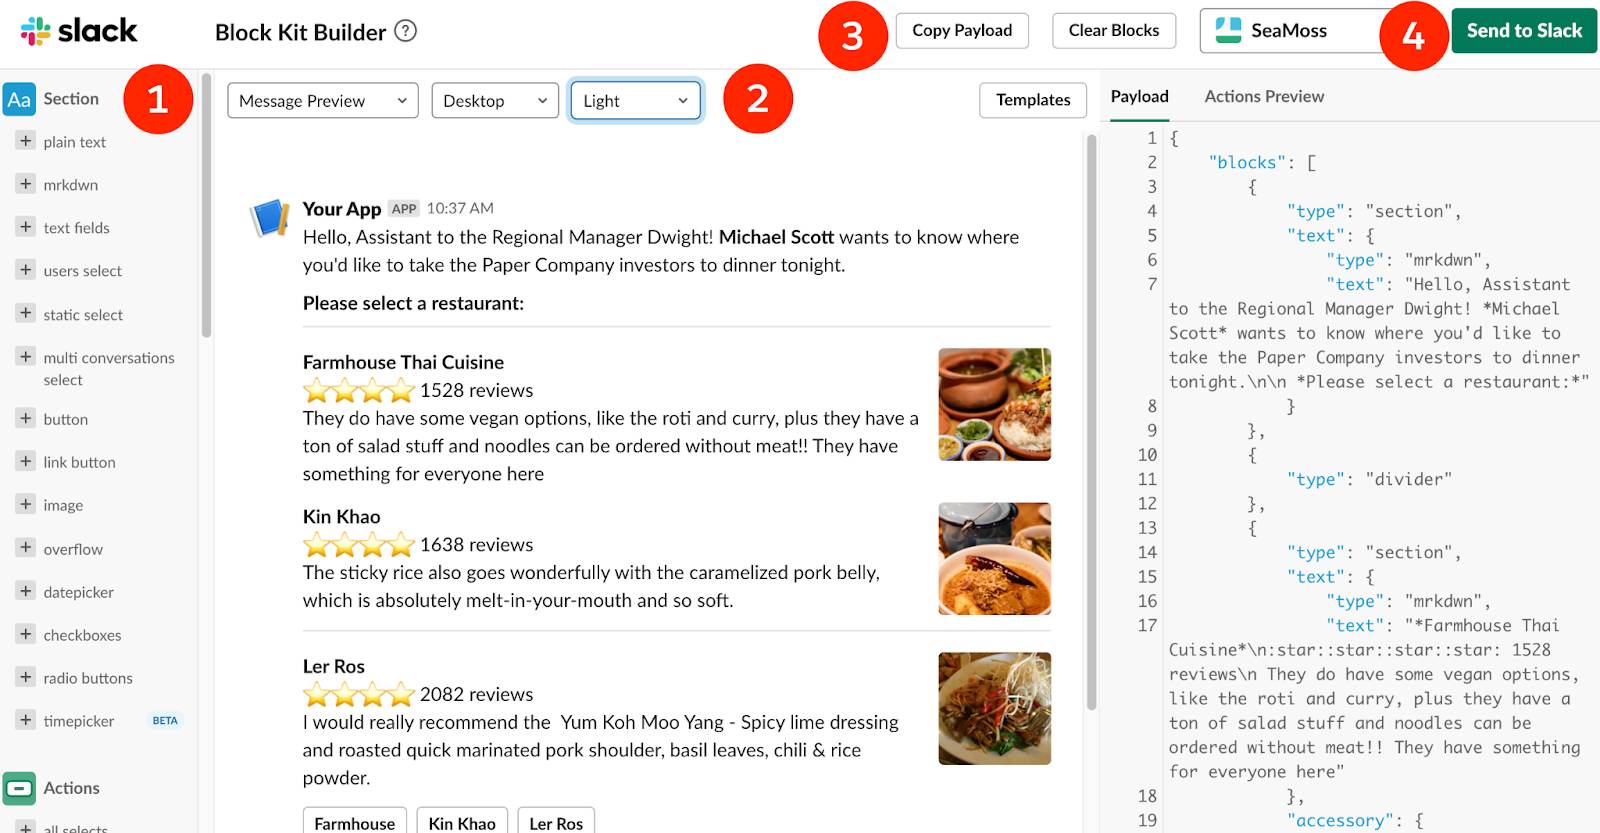Add a plain text block with plus icon

click(x=26, y=141)
